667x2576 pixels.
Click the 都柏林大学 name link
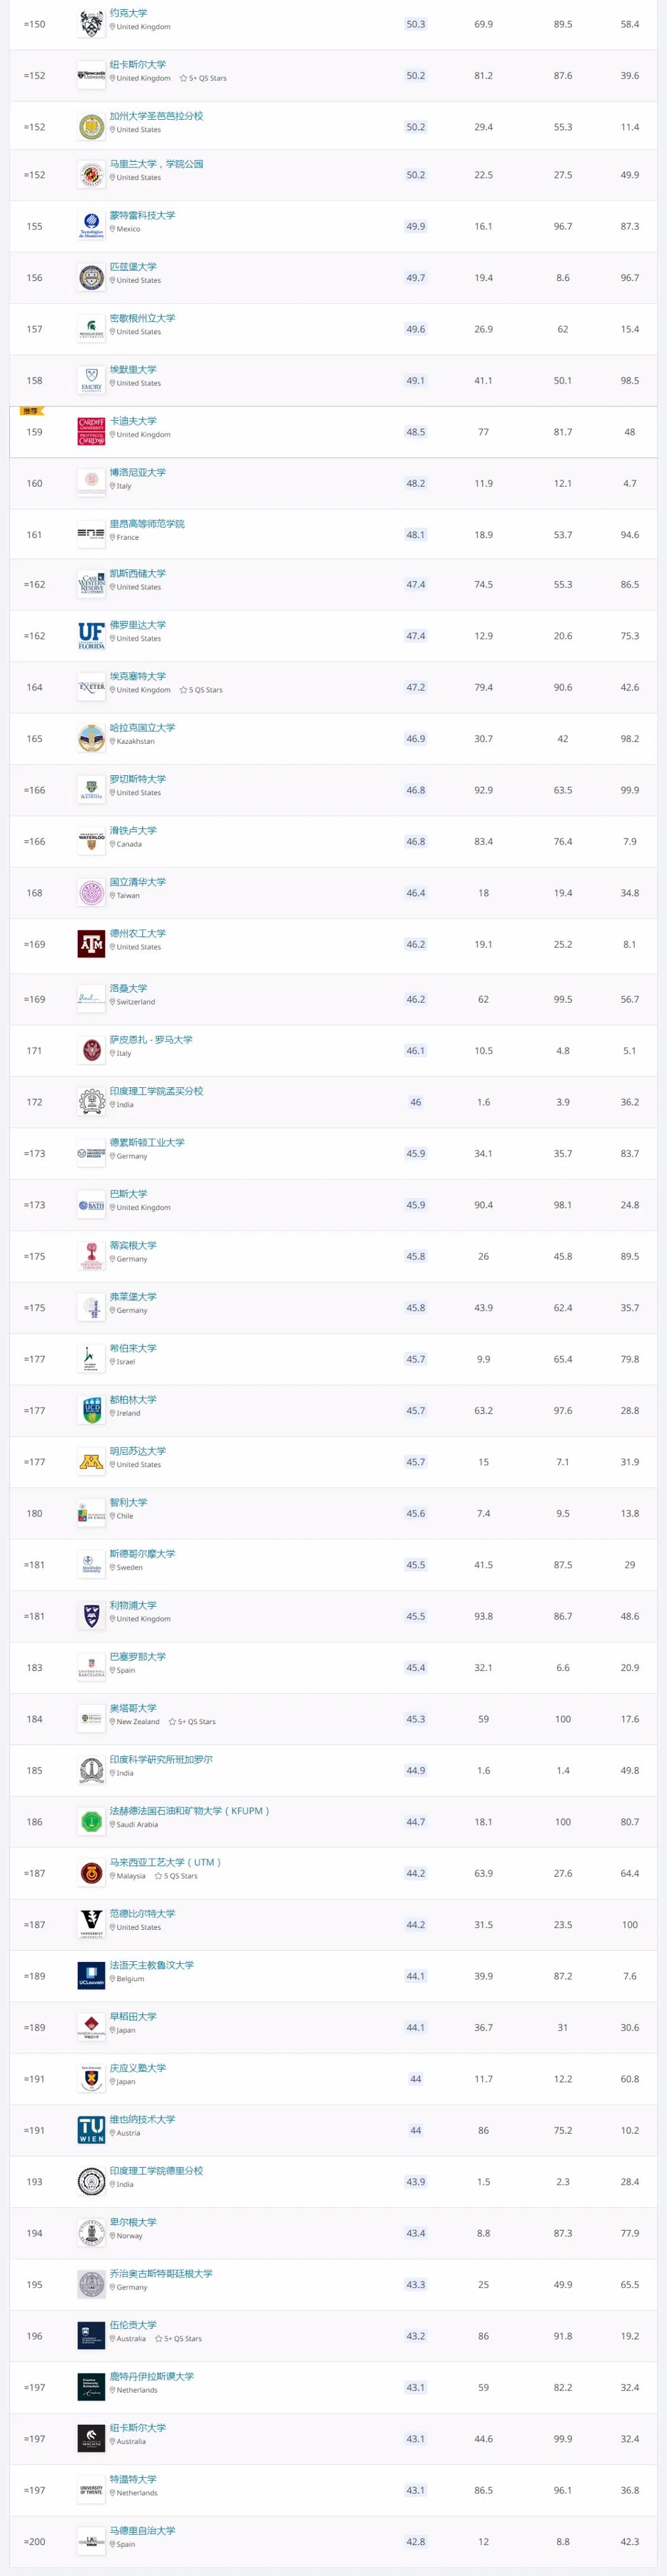tap(133, 1399)
